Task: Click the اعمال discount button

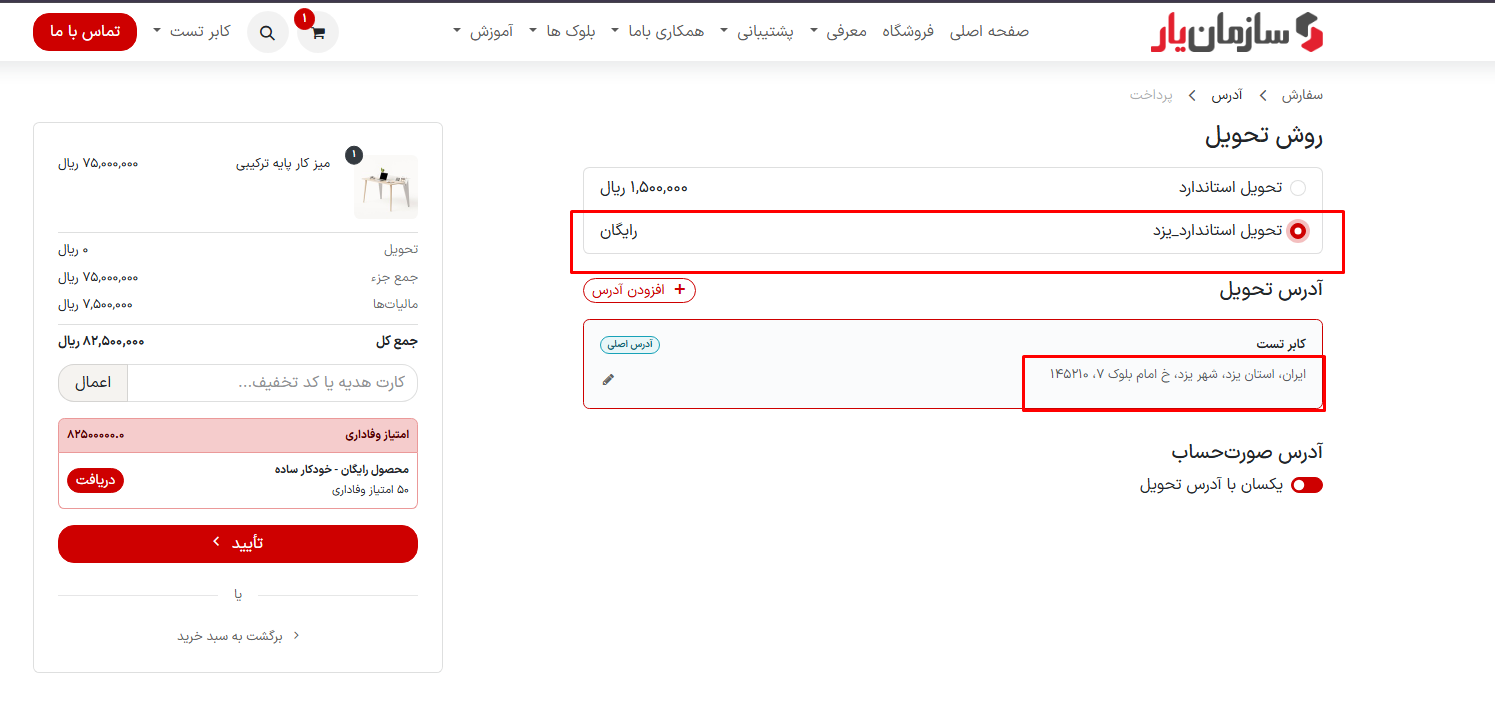Action: tap(93, 383)
